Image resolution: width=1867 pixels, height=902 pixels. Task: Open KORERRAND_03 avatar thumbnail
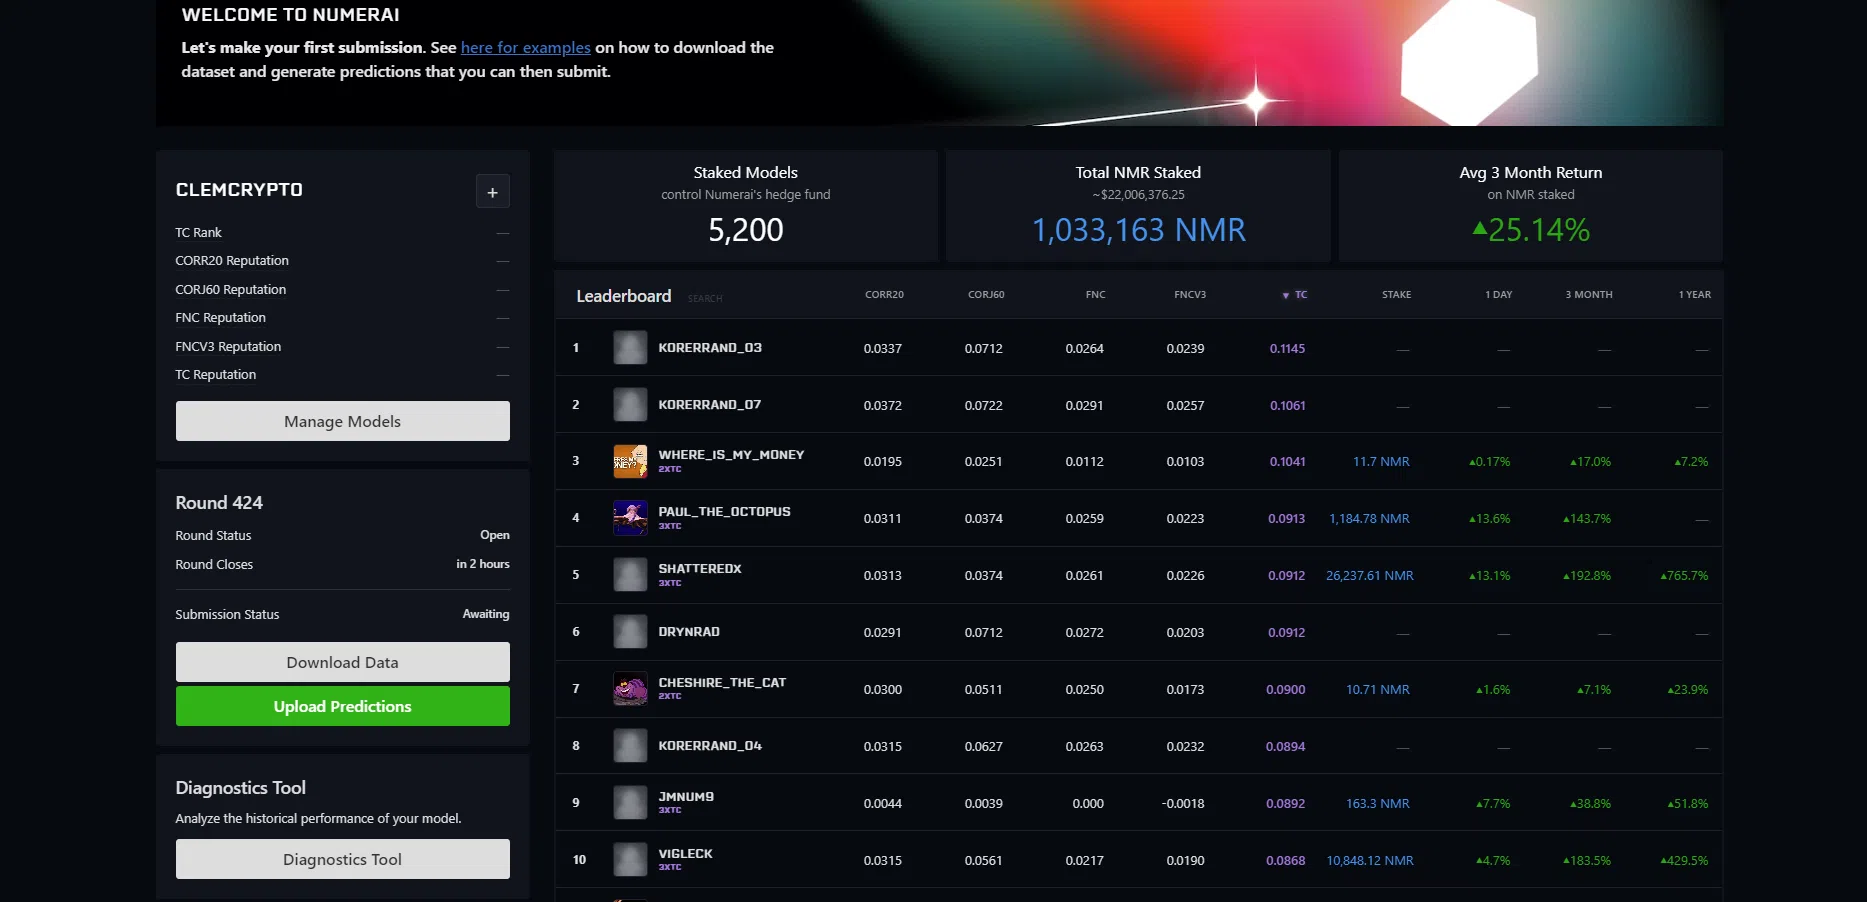630,348
